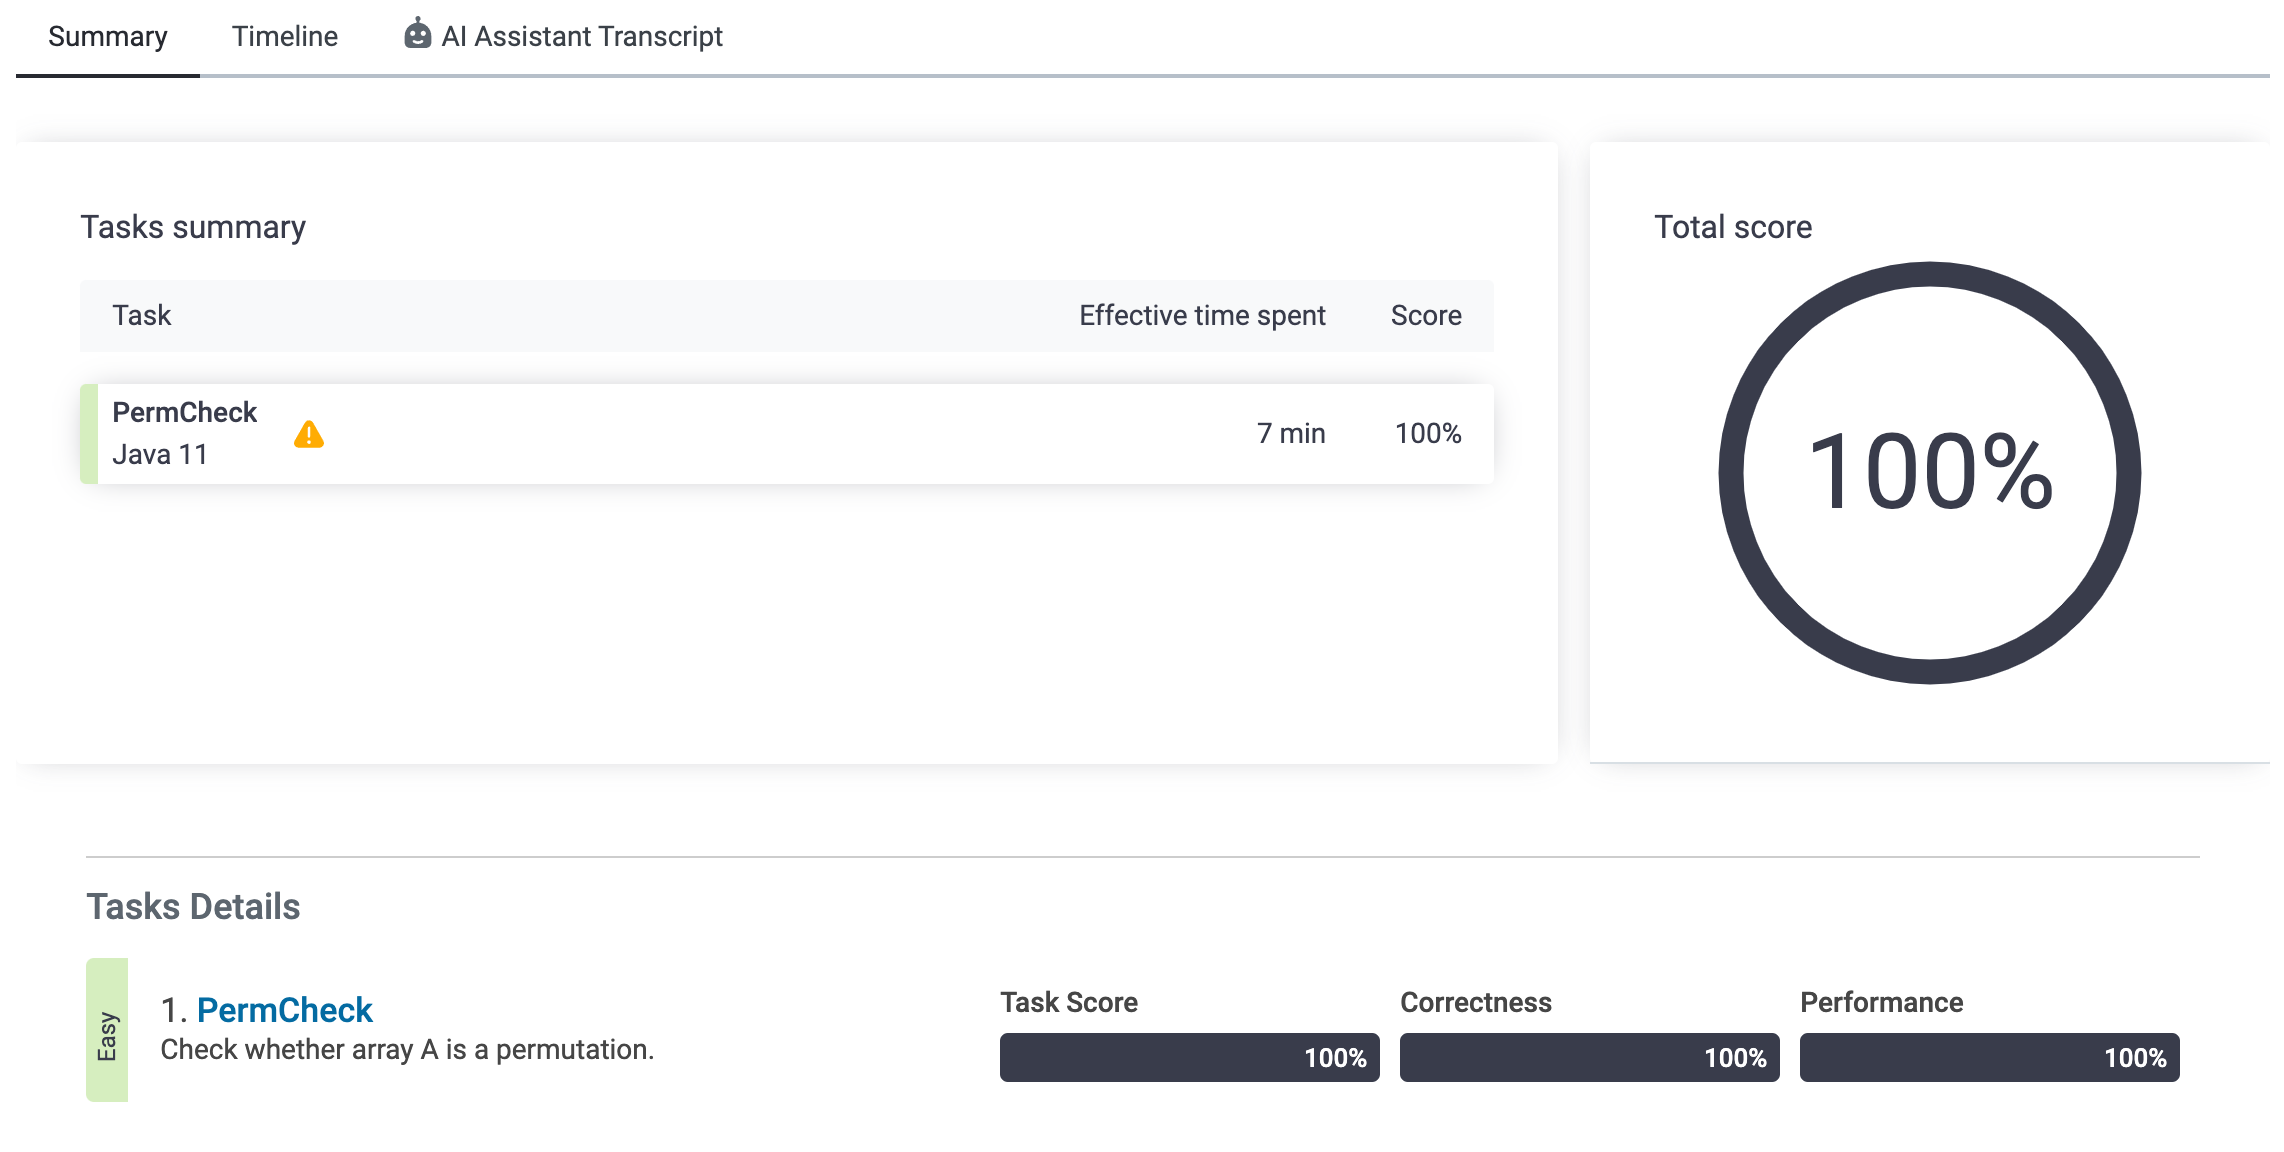Select the Summary tab
Image resolution: width=2284 pixels, height=1152 pixels.
click(108, 37)
